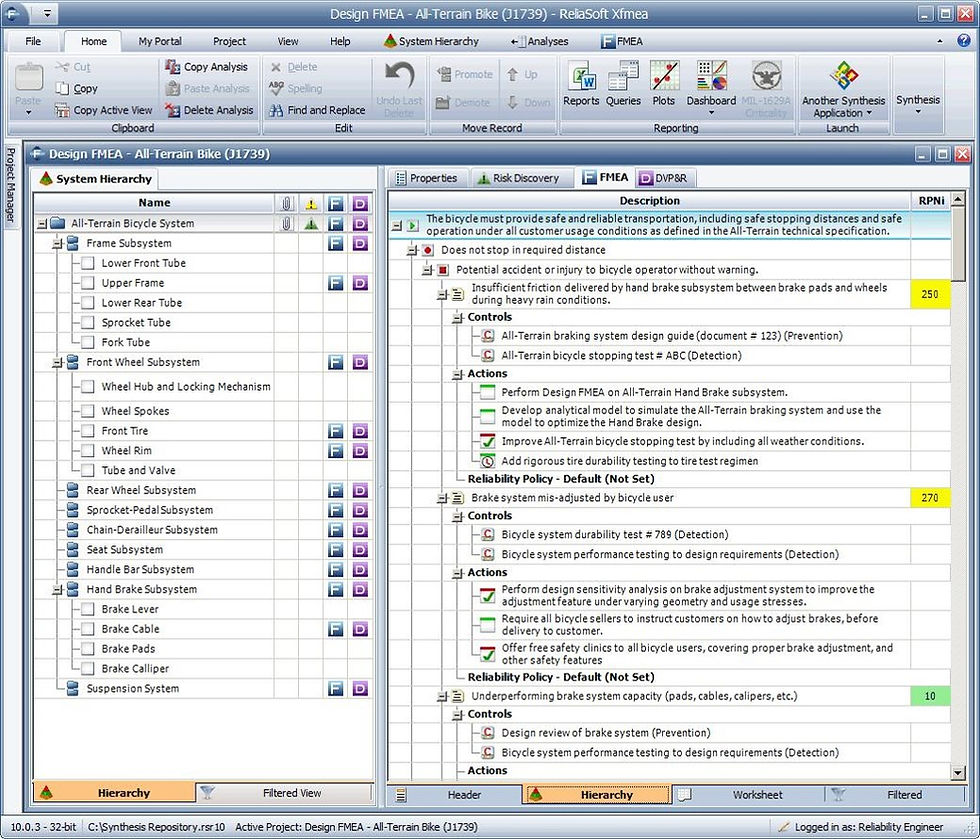Viewport: 980px width, 839px height.
Task: Click Risk Discovery icon on All-Terrain Bicycle System row
Action: (311, 223)
